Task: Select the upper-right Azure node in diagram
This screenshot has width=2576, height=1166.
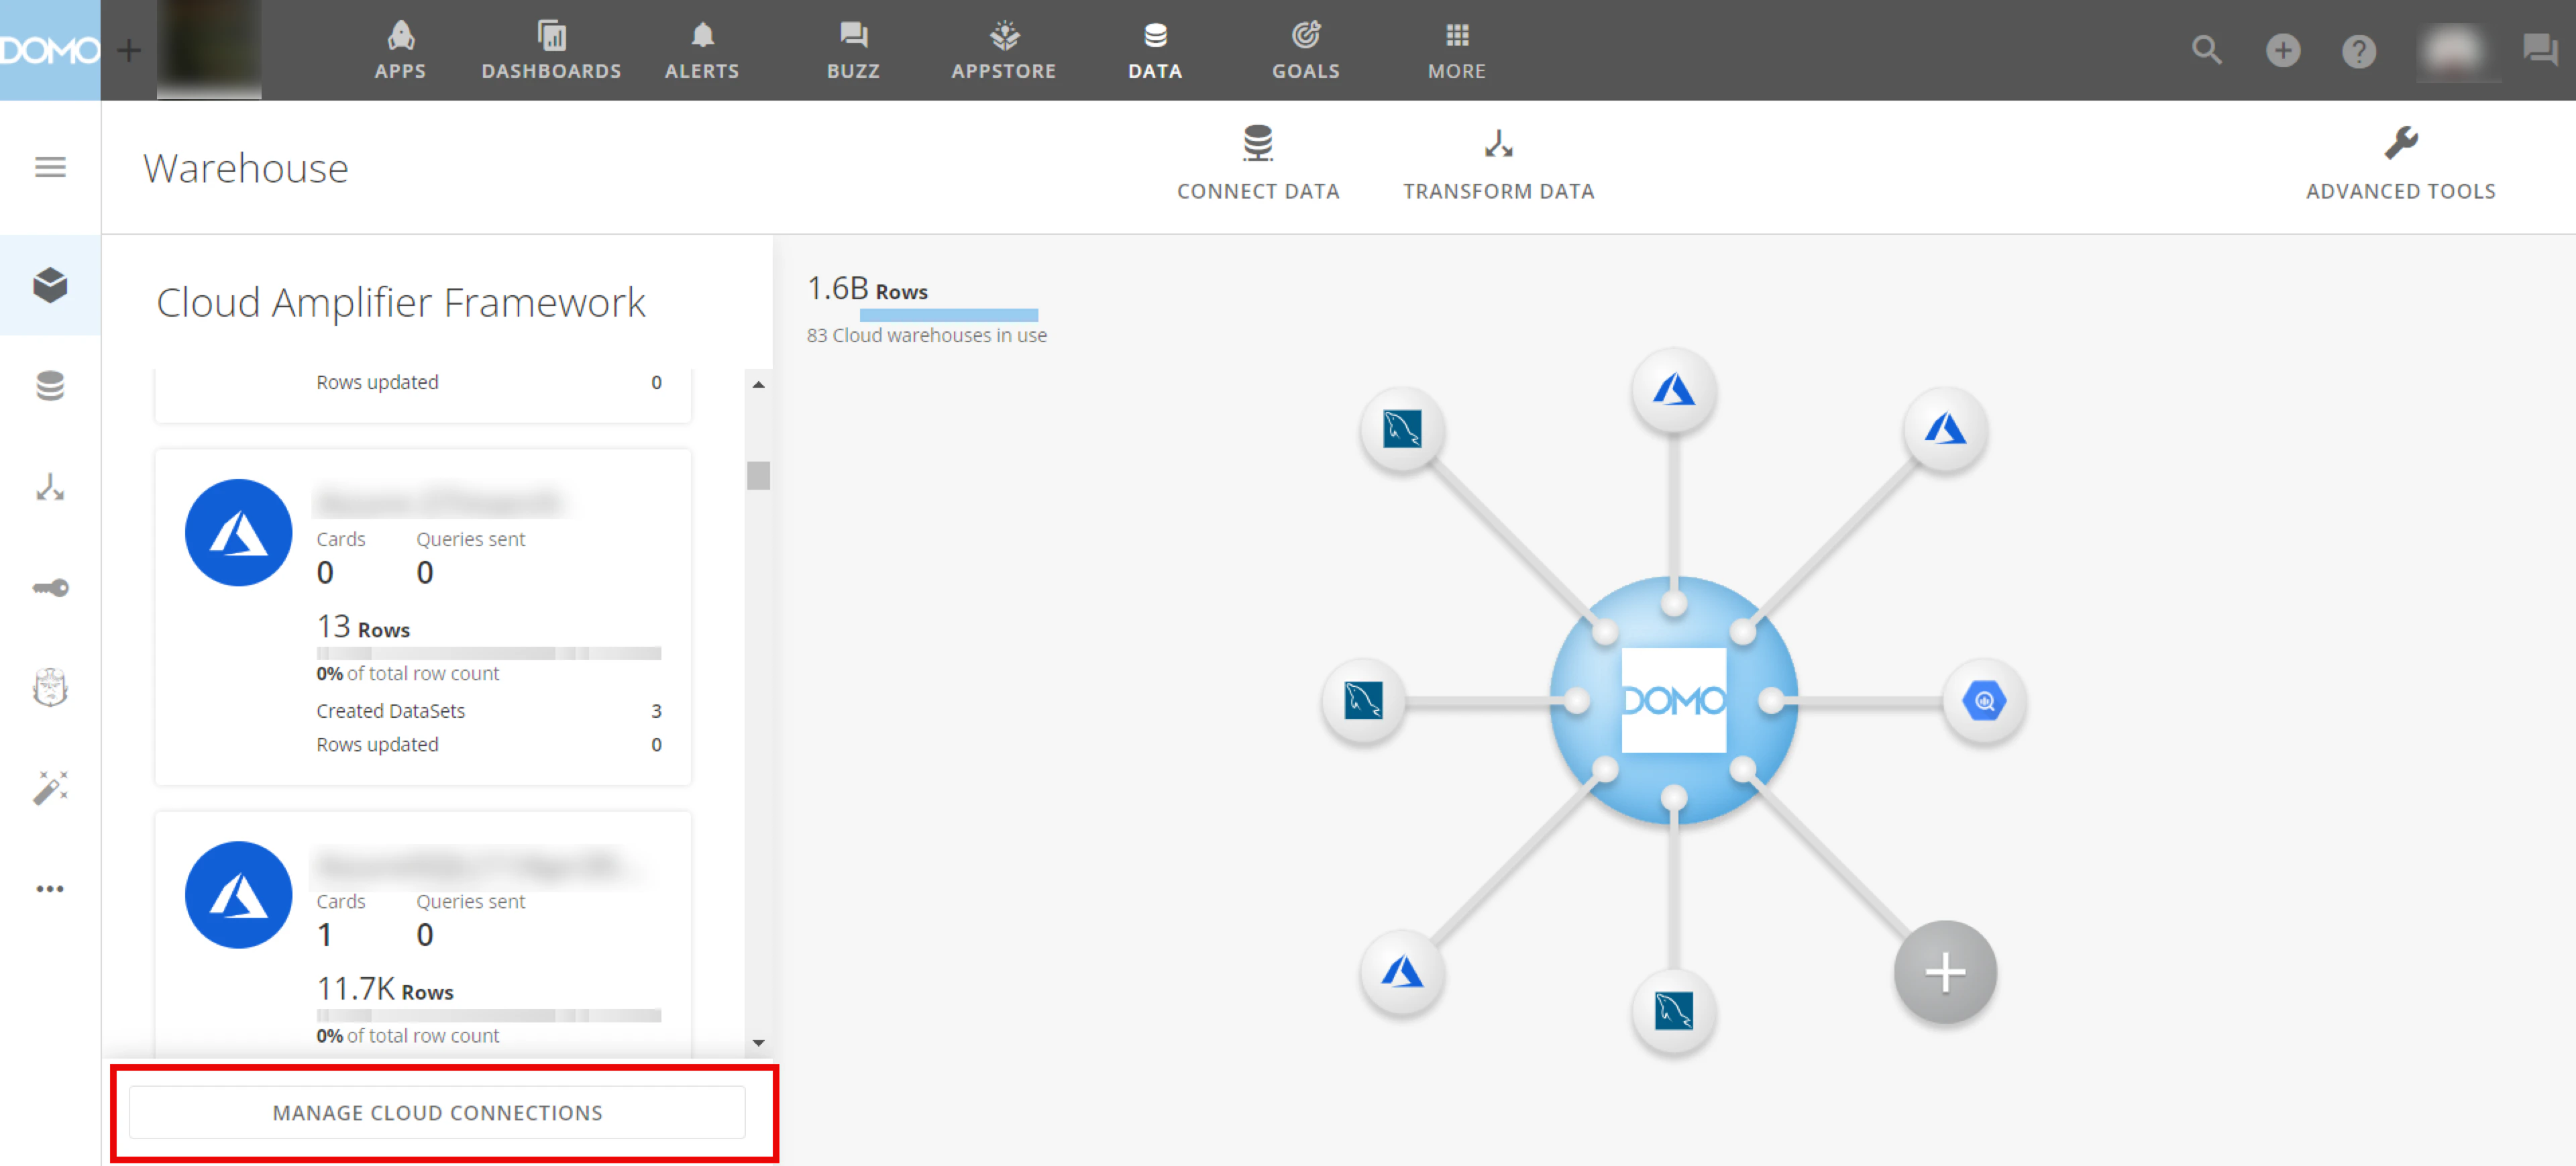Action: pyautogui.click(x=1945, y=430)
